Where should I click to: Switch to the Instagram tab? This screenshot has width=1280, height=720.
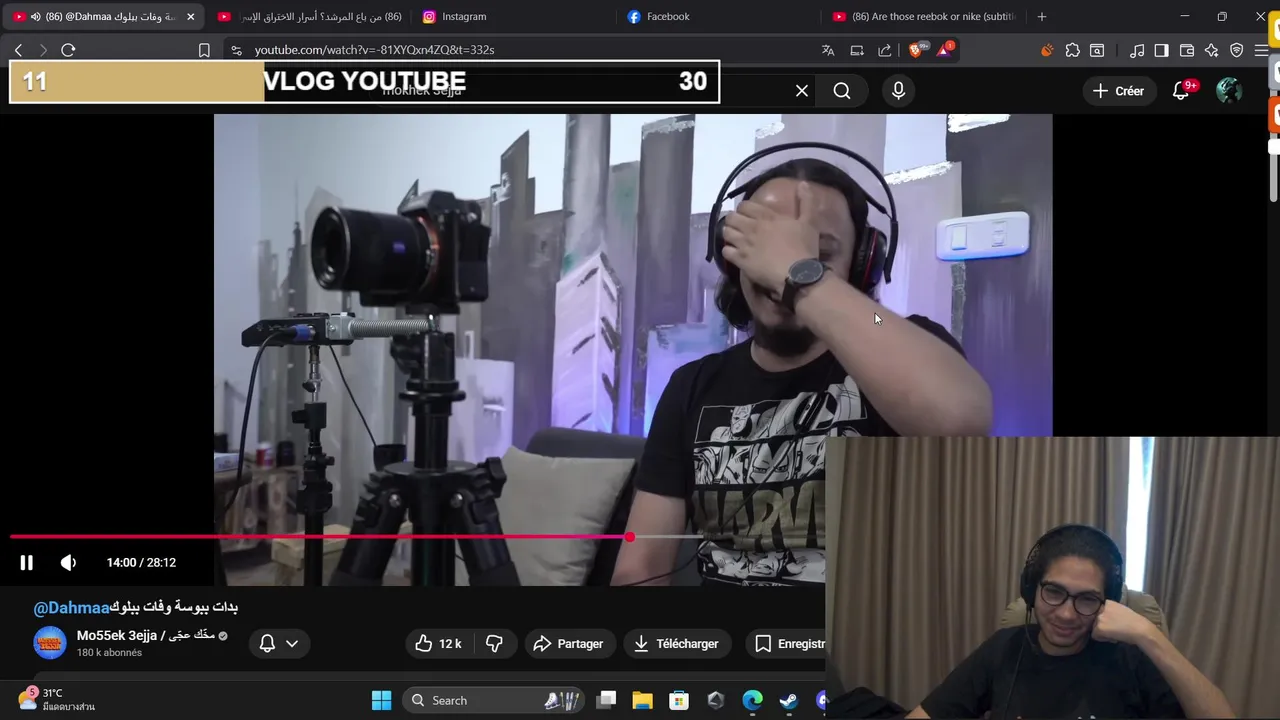tap(464, 17)
